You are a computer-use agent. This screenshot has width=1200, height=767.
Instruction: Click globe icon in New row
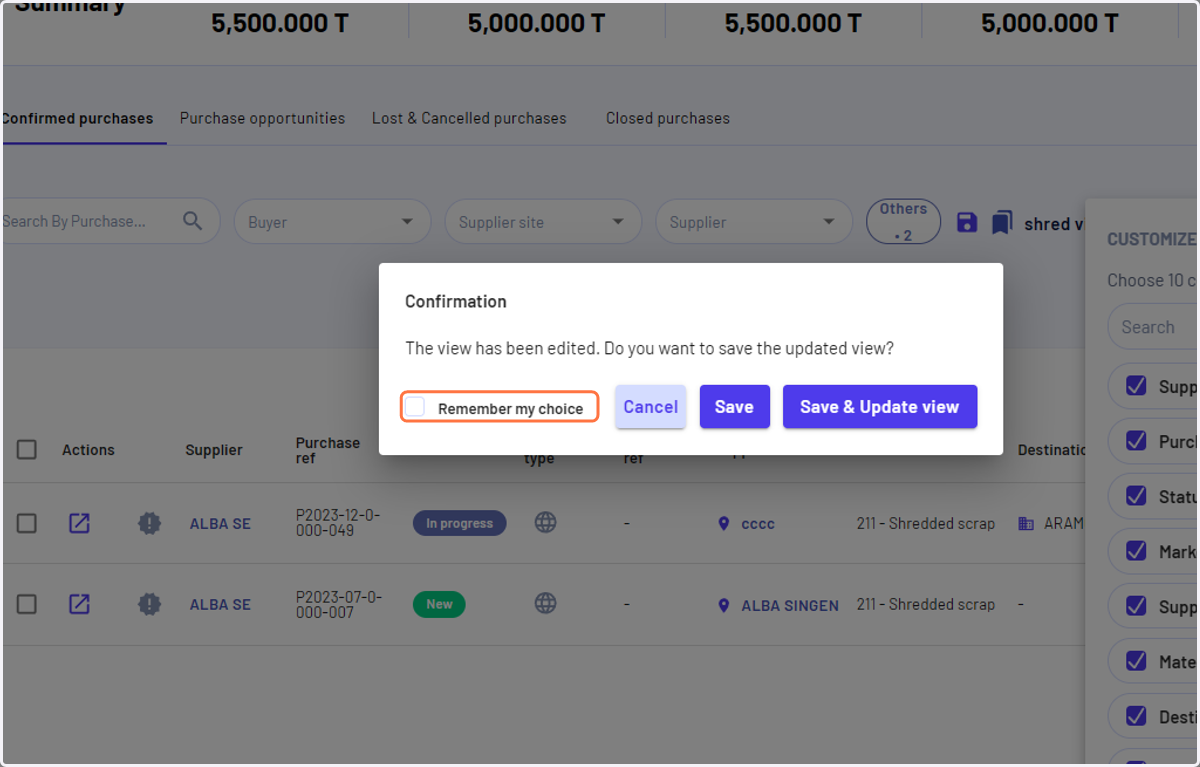[x=545, y=603]
